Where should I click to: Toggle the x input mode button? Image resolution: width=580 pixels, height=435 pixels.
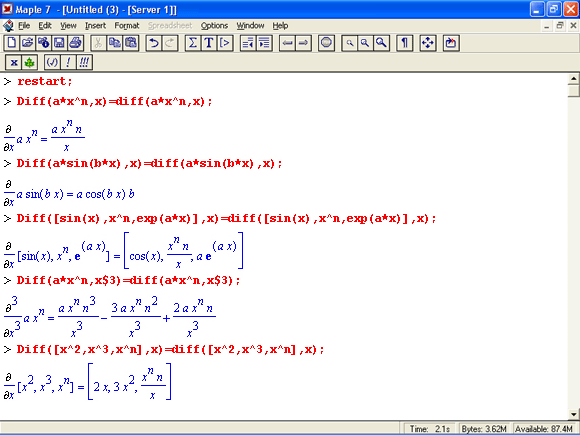(x=14, y=62)
